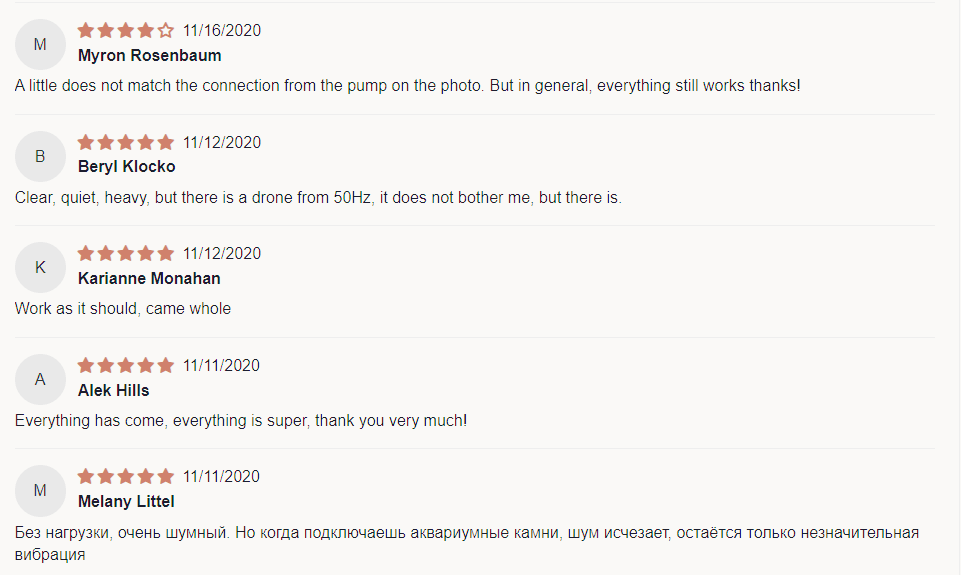The height and width of the screenshot is (575, 961).
Task: Click Alek Hills' A avatar icon
Action: pyautogui.click(x=40, y=379)
